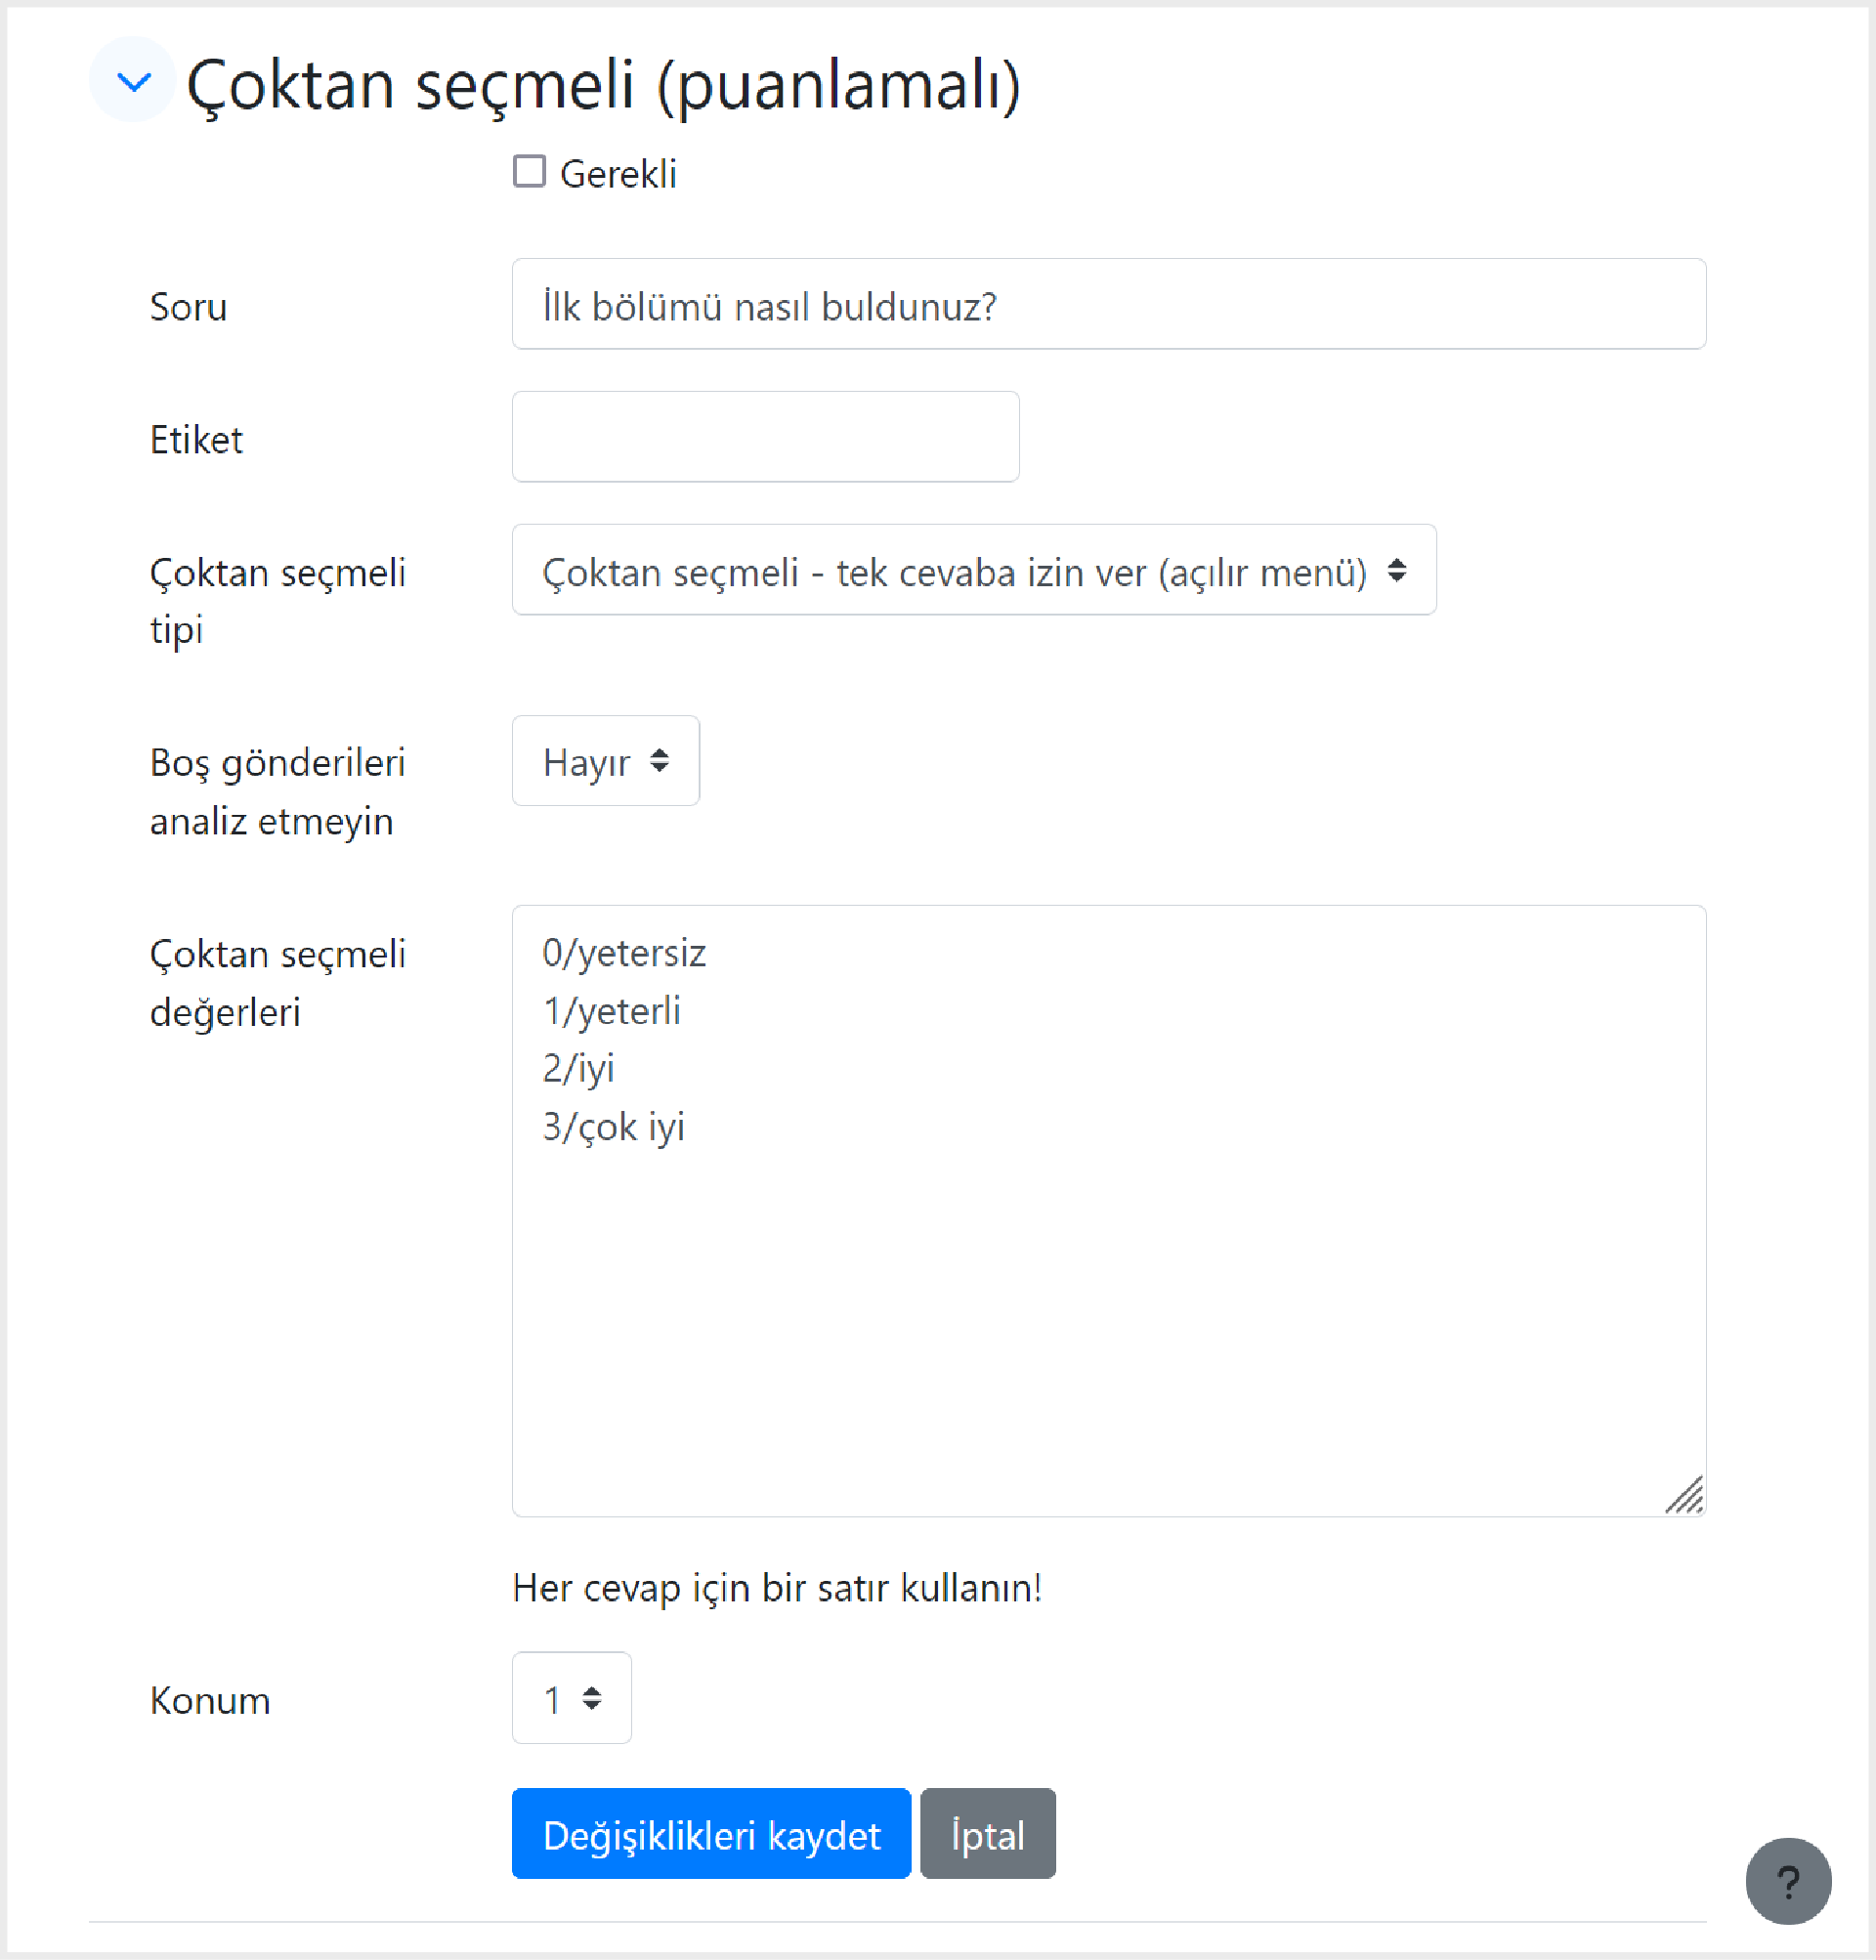Click the Çoktan seçmeli tipi label
Screen dimensions: 1876x1960
pos(277,601)
